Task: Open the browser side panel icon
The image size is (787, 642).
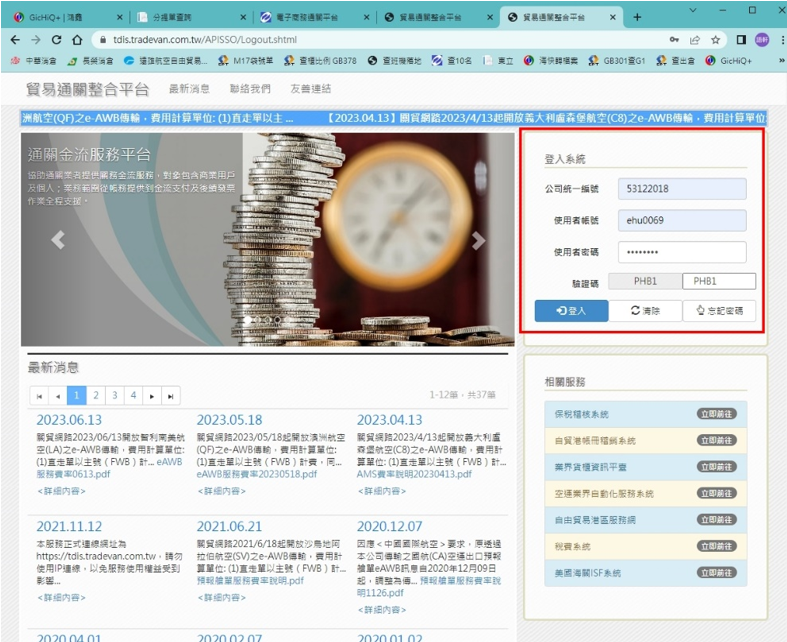Action: (x=741, y=40)
